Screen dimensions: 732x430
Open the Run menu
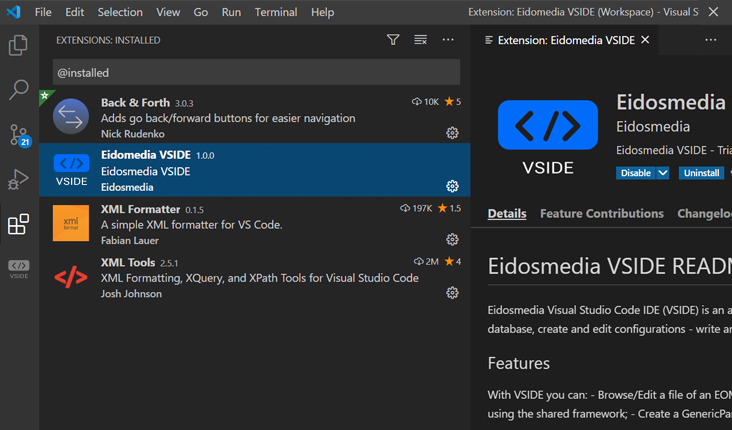231,12
